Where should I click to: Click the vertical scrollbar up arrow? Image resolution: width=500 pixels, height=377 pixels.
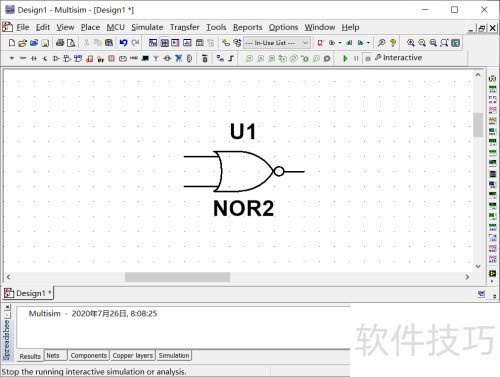click(478, 75)
